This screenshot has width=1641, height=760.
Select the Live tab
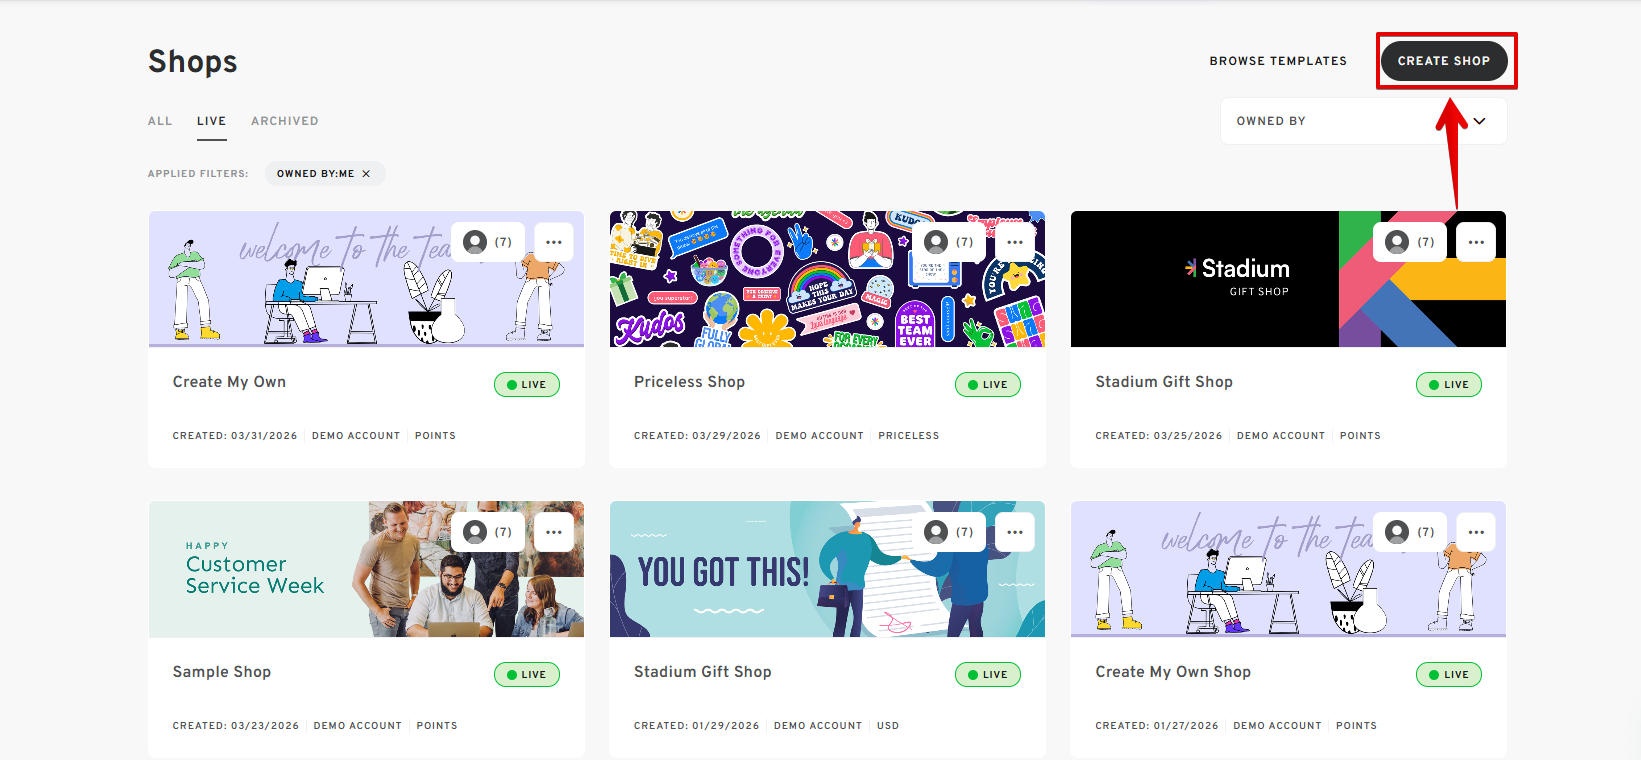211,121
